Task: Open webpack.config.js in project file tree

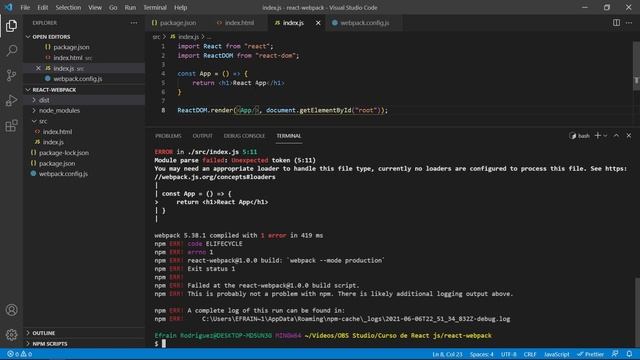Action: pyautogui.click(x=84, y=174)
